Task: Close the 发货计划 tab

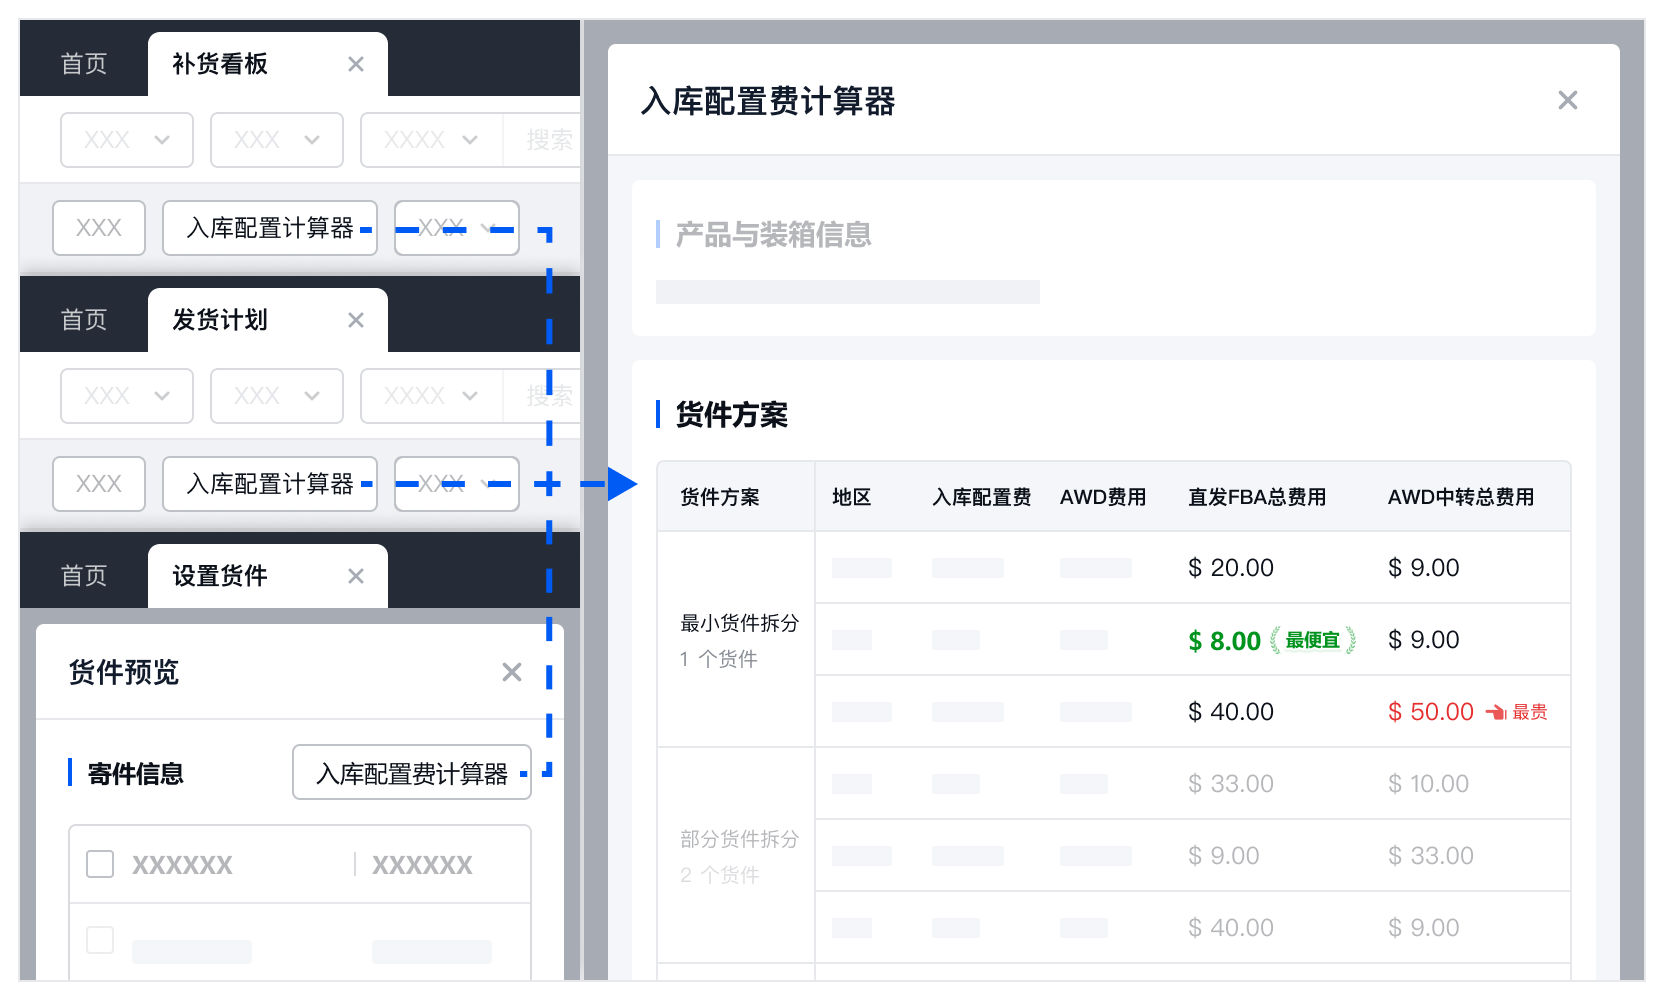Action: 356,320
